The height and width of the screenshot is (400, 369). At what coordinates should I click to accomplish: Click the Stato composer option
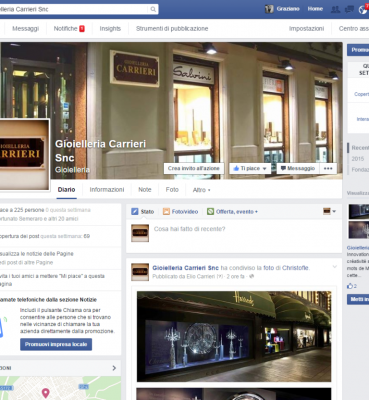pos(142,211)
